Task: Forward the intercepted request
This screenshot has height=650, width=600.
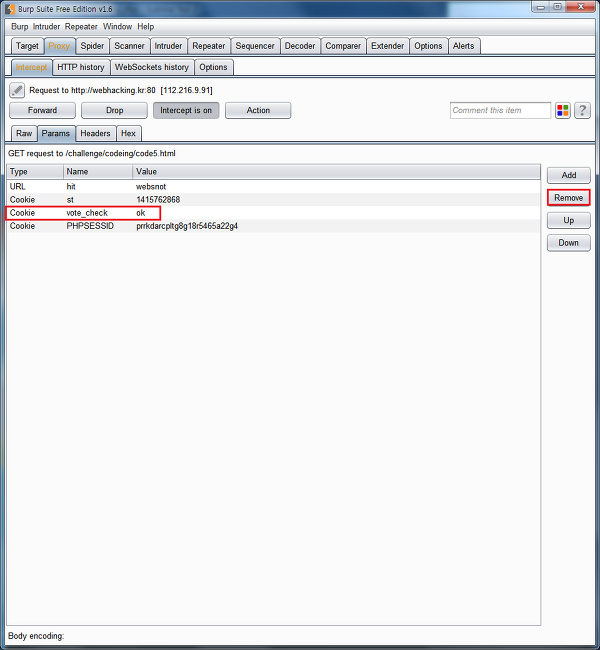Action: [x=42, y=110]
